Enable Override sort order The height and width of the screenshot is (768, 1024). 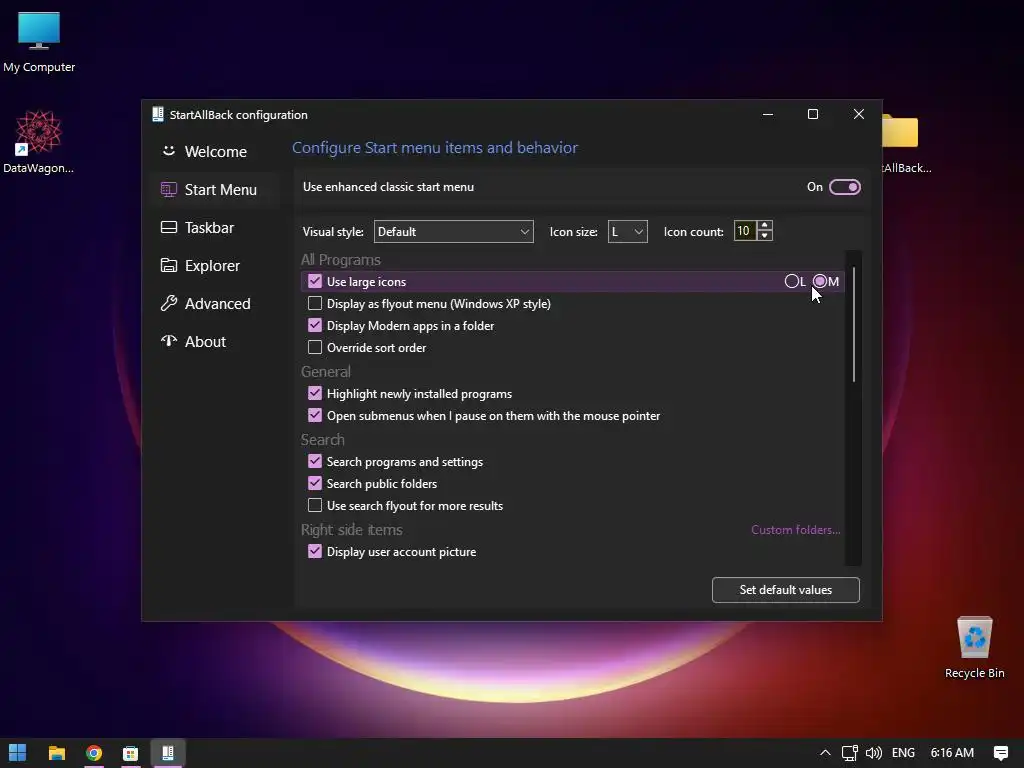pyautogui.click(x=315, y=347)
